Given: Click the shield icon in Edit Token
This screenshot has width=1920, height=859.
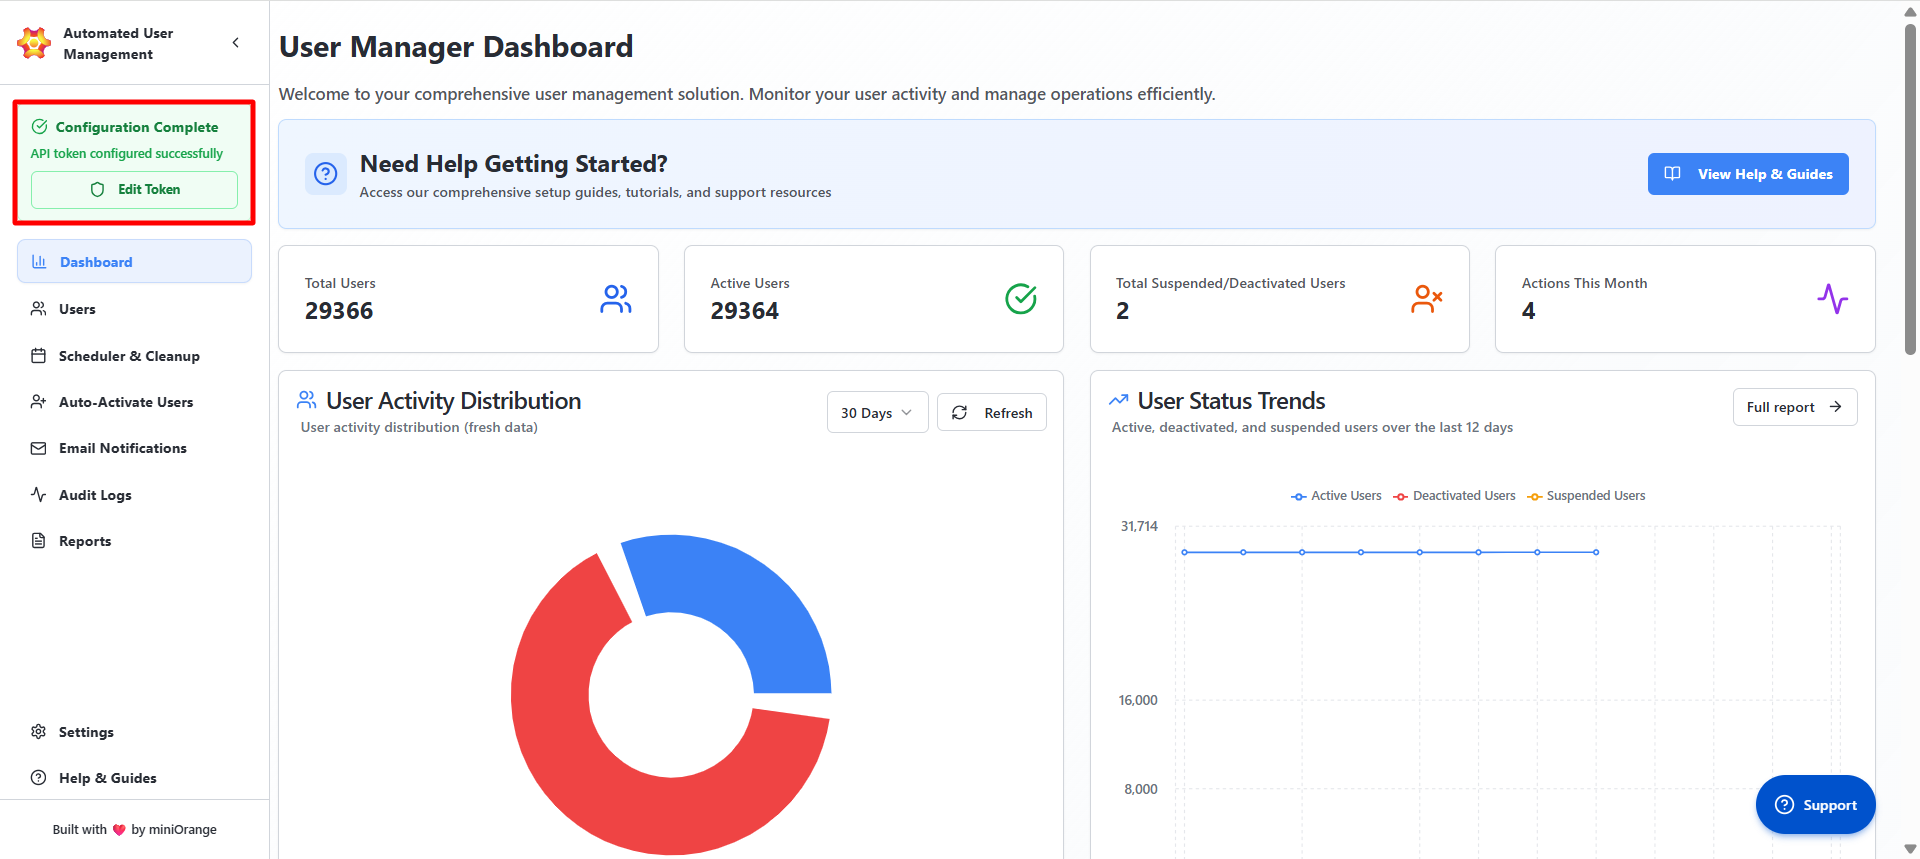Looking at the screenshot, I should click(x=97, y=190).
